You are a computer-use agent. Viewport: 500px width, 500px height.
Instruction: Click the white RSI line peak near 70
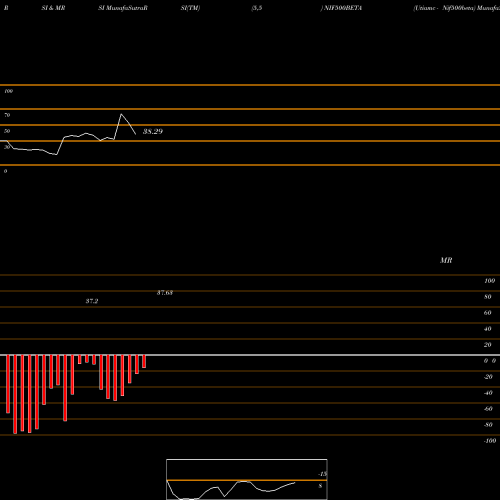121,114
